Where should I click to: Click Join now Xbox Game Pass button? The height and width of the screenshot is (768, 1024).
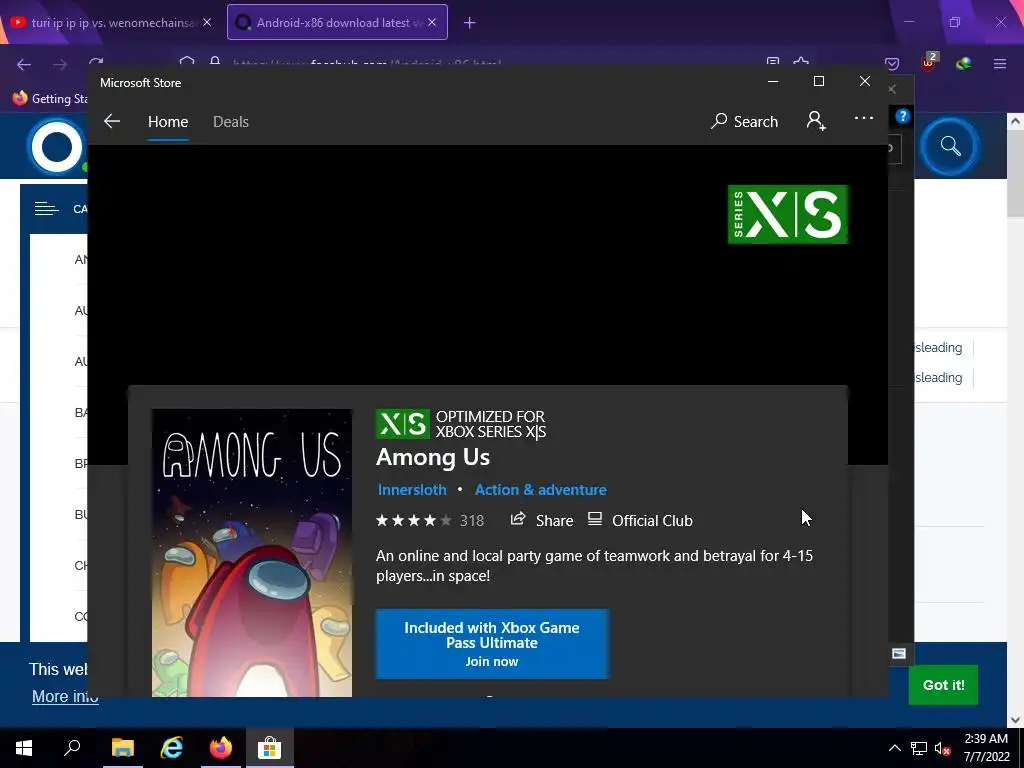coord(492,644)
